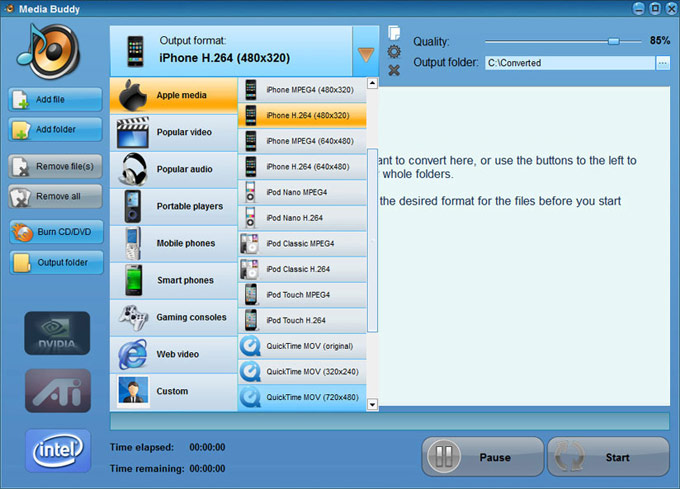Open settings via the gear icon
The width and height of the screenshot is (680, 489).
pos(394,52)
